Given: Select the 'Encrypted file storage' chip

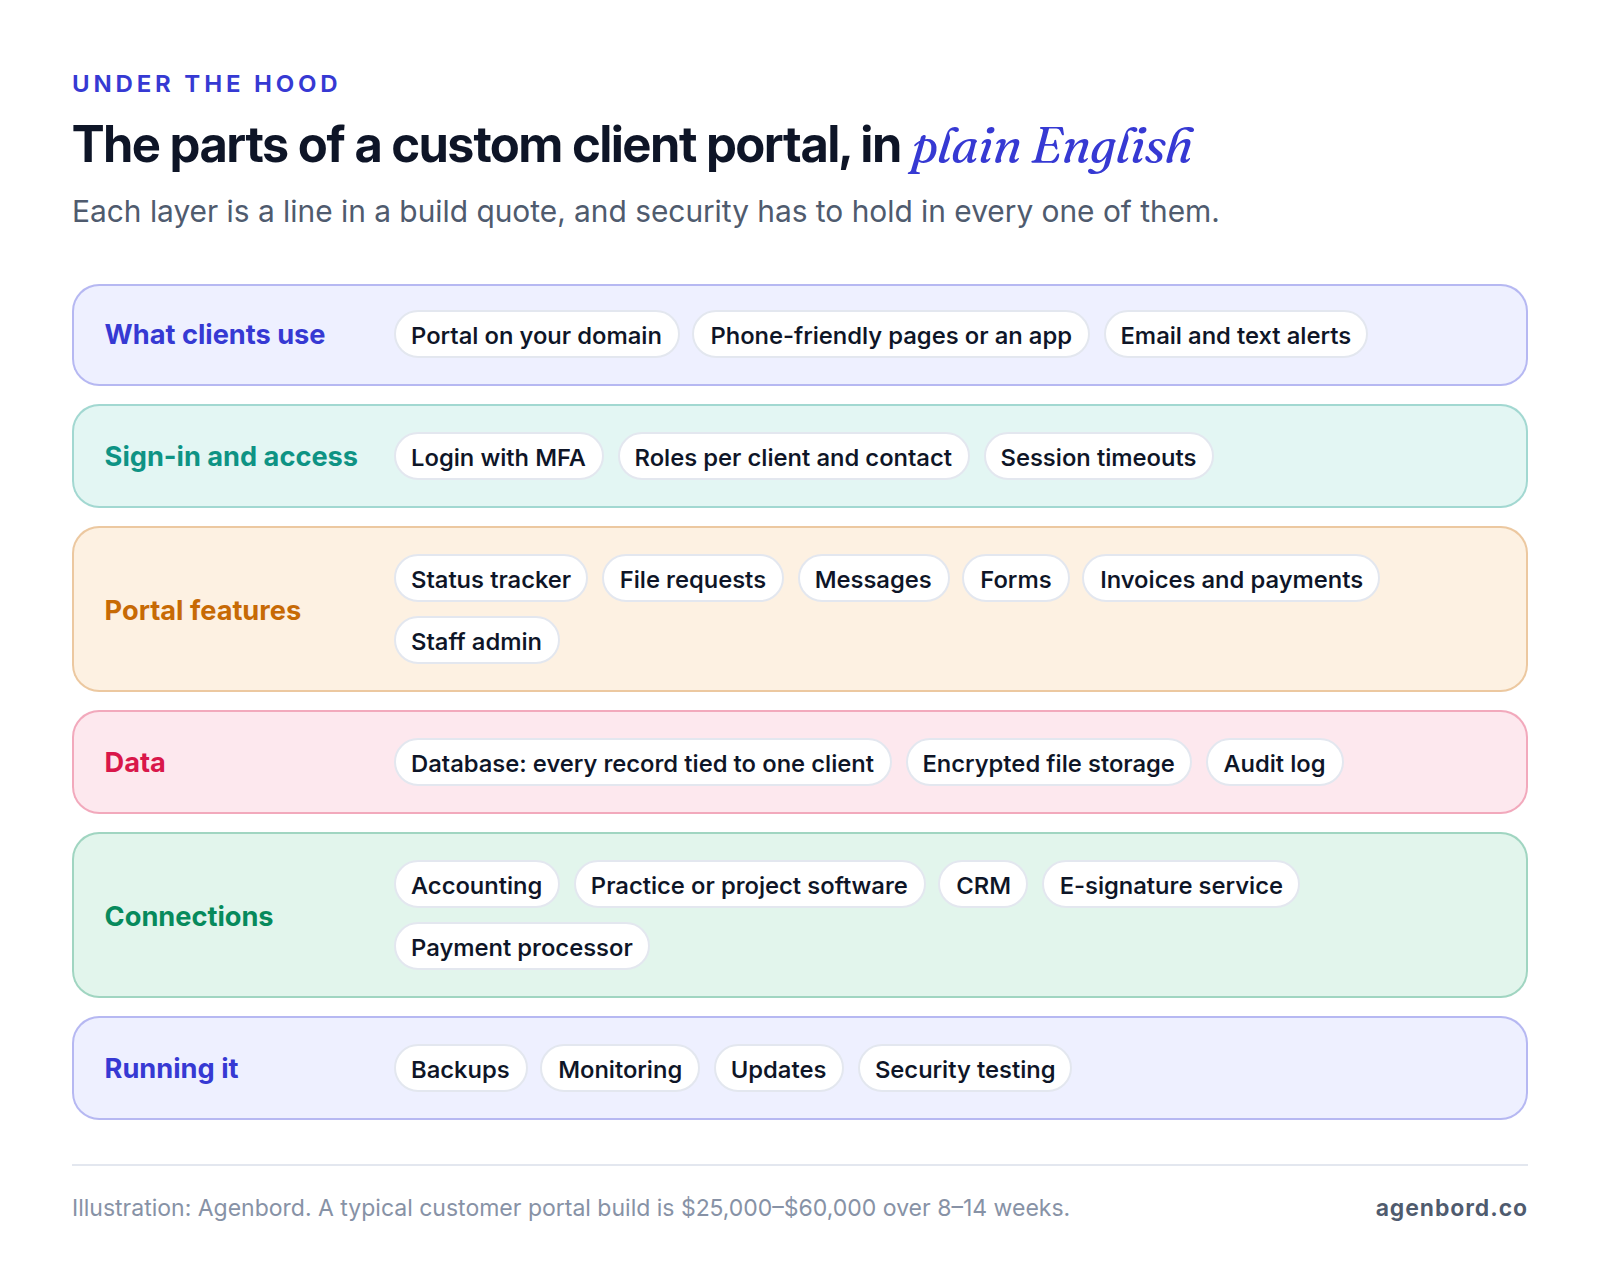Looking at the screenshot, I should point(1048,763).
